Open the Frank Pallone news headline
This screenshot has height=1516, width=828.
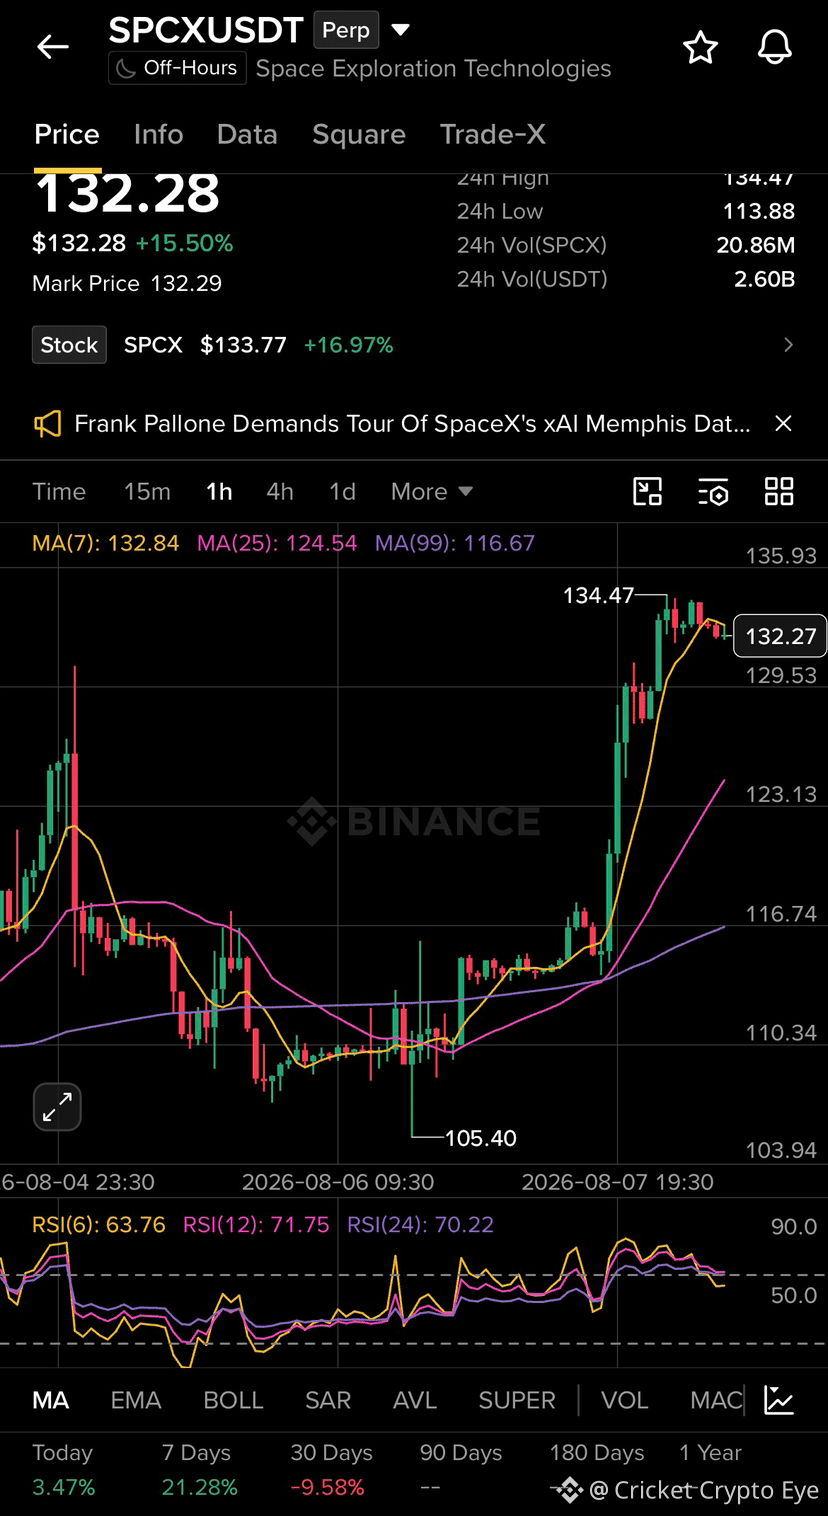click(x=412, y=424)
